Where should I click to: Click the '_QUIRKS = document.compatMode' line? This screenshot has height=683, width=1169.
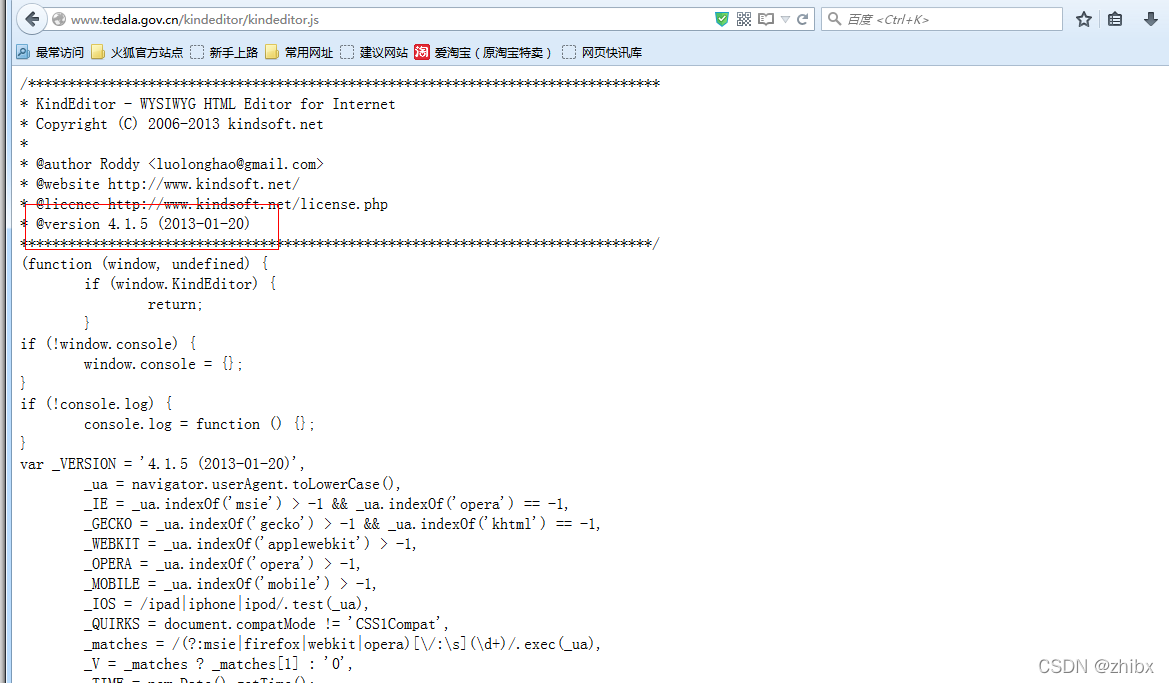(x=266, y=623)
